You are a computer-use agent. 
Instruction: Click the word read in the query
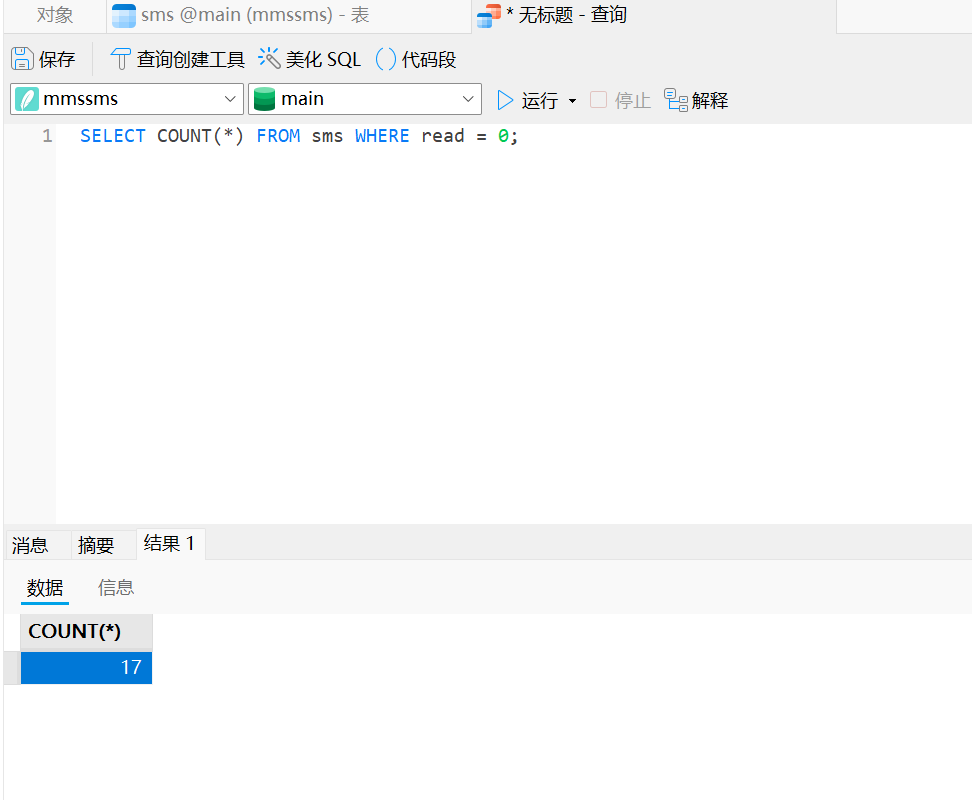click(x=443, y=136)
